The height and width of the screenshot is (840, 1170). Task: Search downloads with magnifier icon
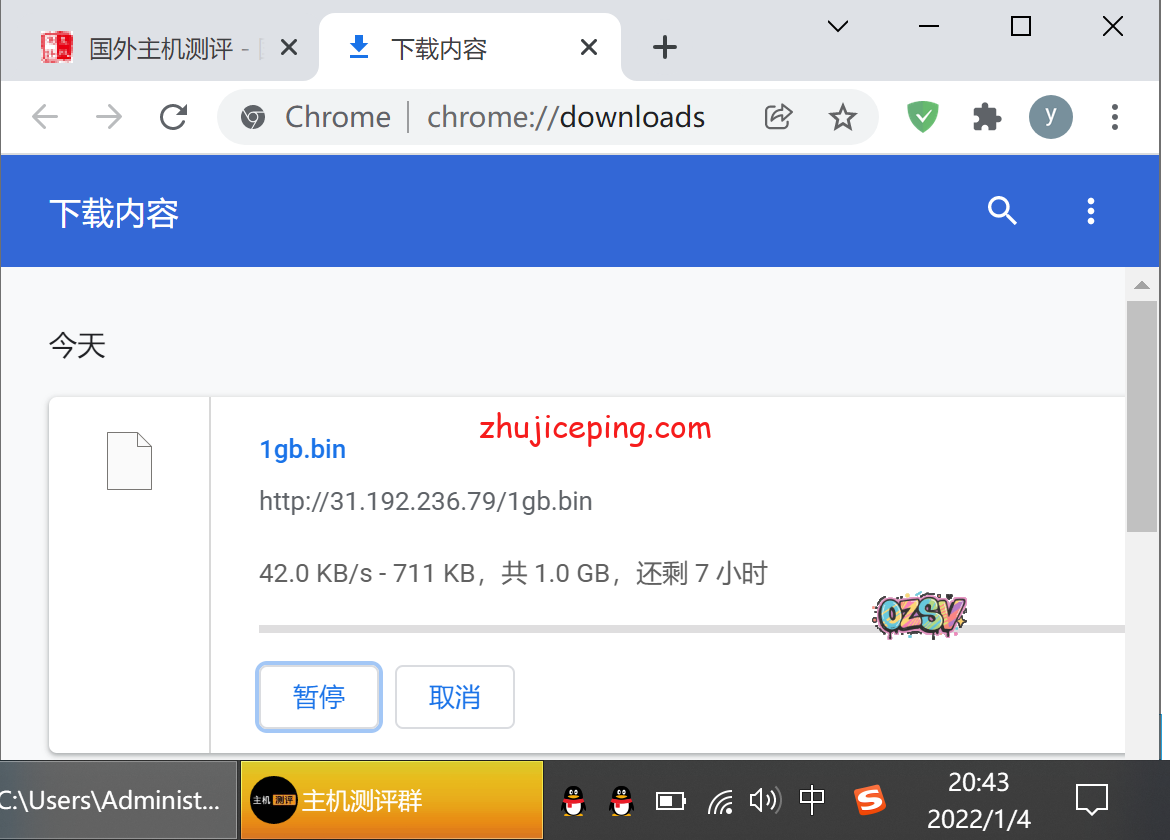1002,211
